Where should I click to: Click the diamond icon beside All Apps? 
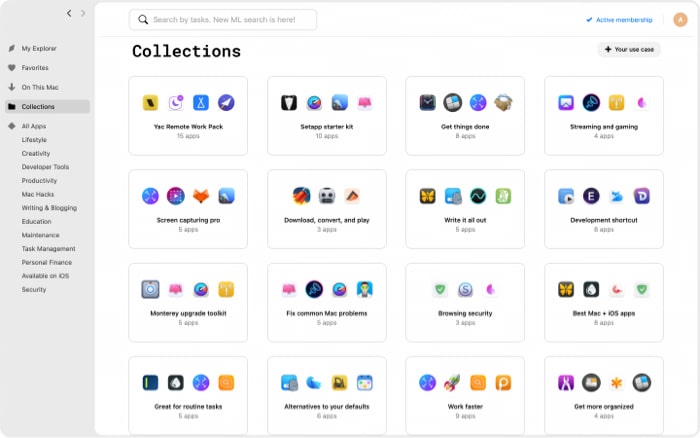point(12,126)
